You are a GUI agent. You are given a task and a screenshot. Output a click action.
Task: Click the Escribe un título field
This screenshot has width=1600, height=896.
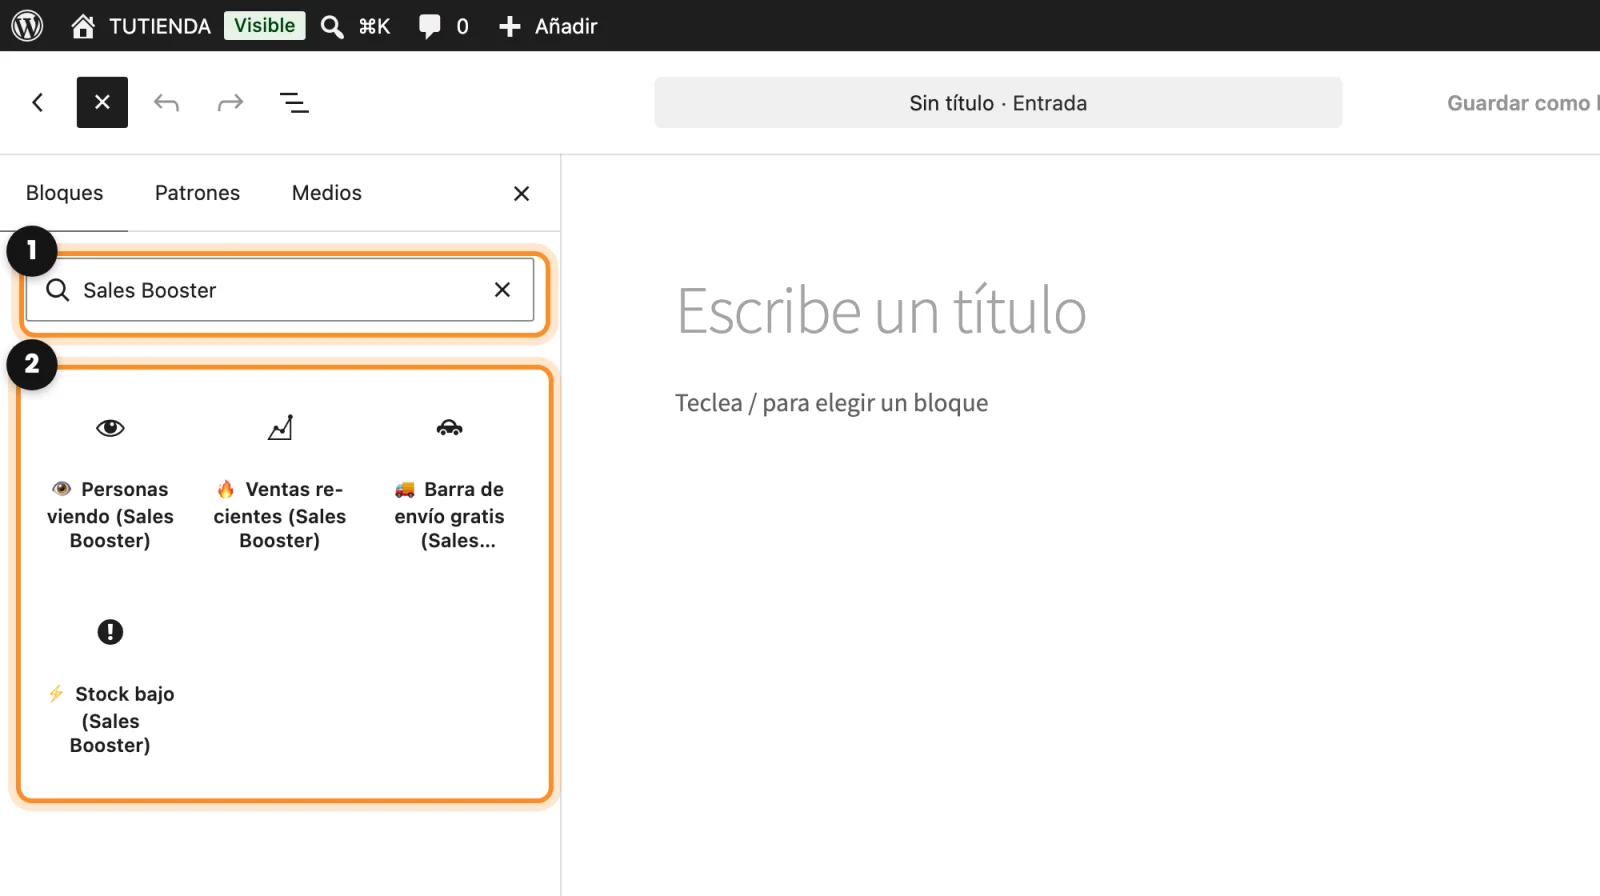point(881,310)
